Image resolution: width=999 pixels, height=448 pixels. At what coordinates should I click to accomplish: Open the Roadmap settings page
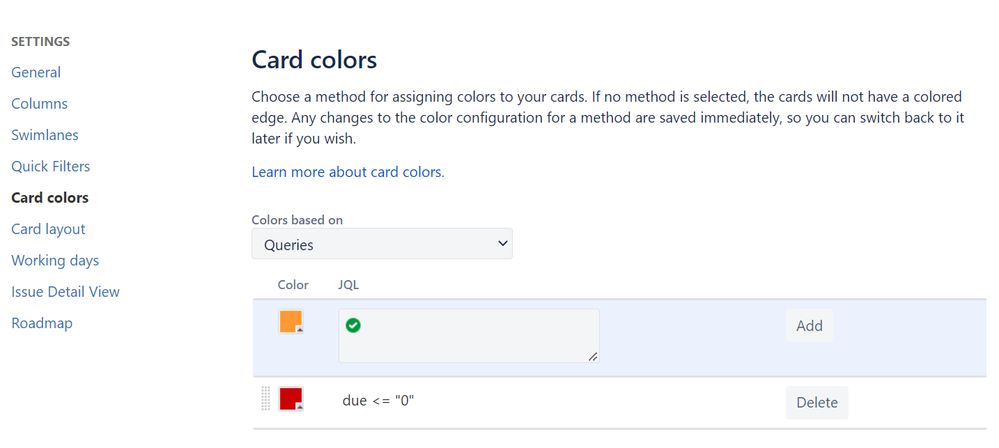[42, 323]
